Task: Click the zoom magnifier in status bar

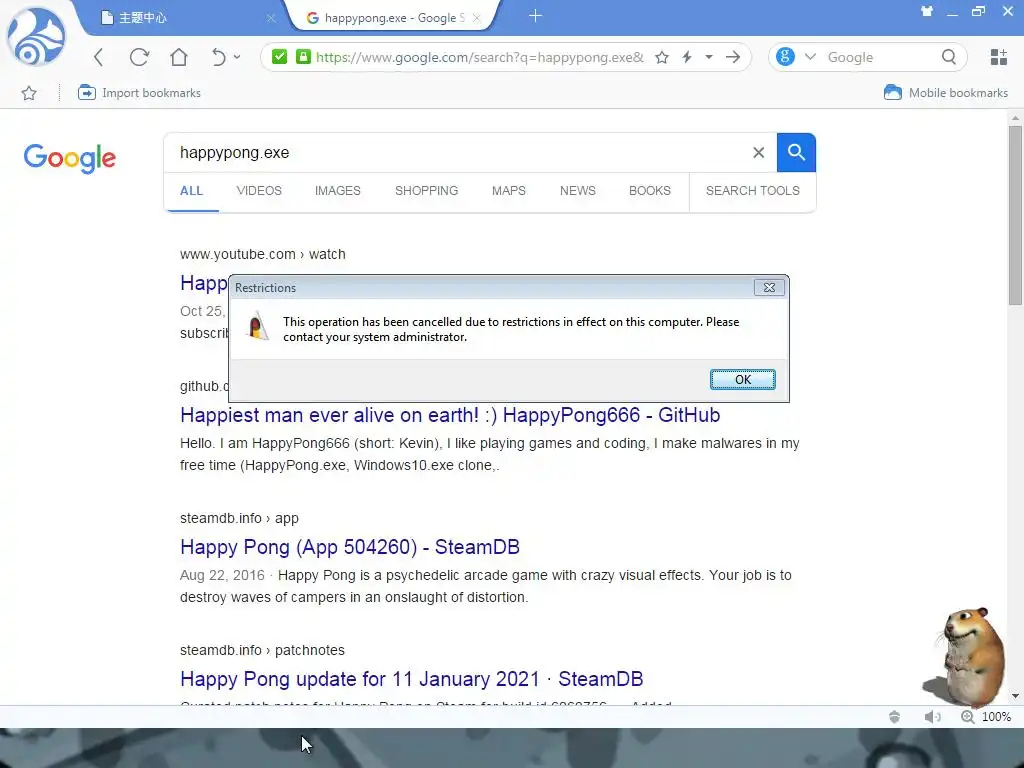Action: pyautogui.click(x=967, y=716)
